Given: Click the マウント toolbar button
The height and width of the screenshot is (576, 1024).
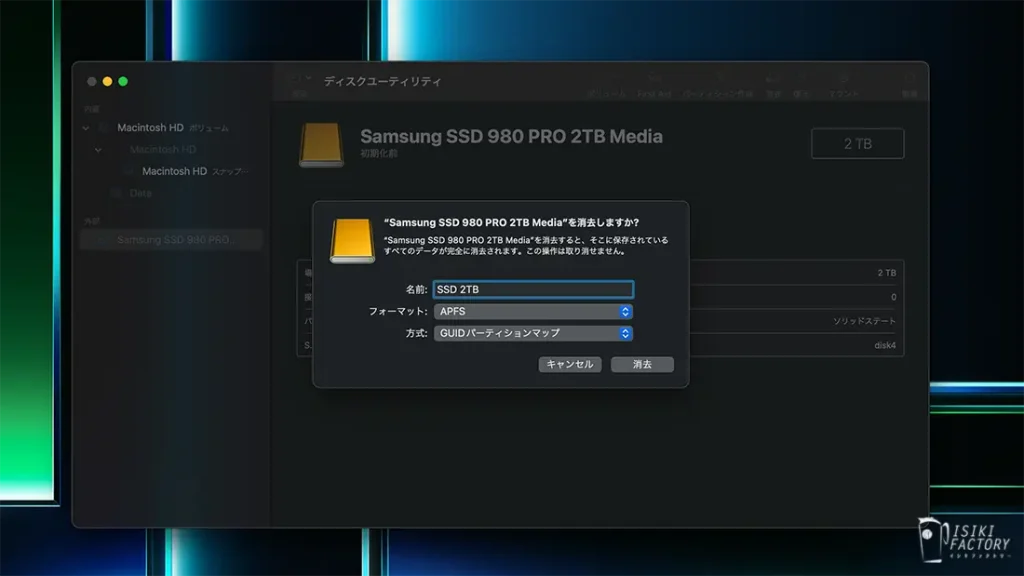Looking at the screenshot, I should (x=844, y=86).
